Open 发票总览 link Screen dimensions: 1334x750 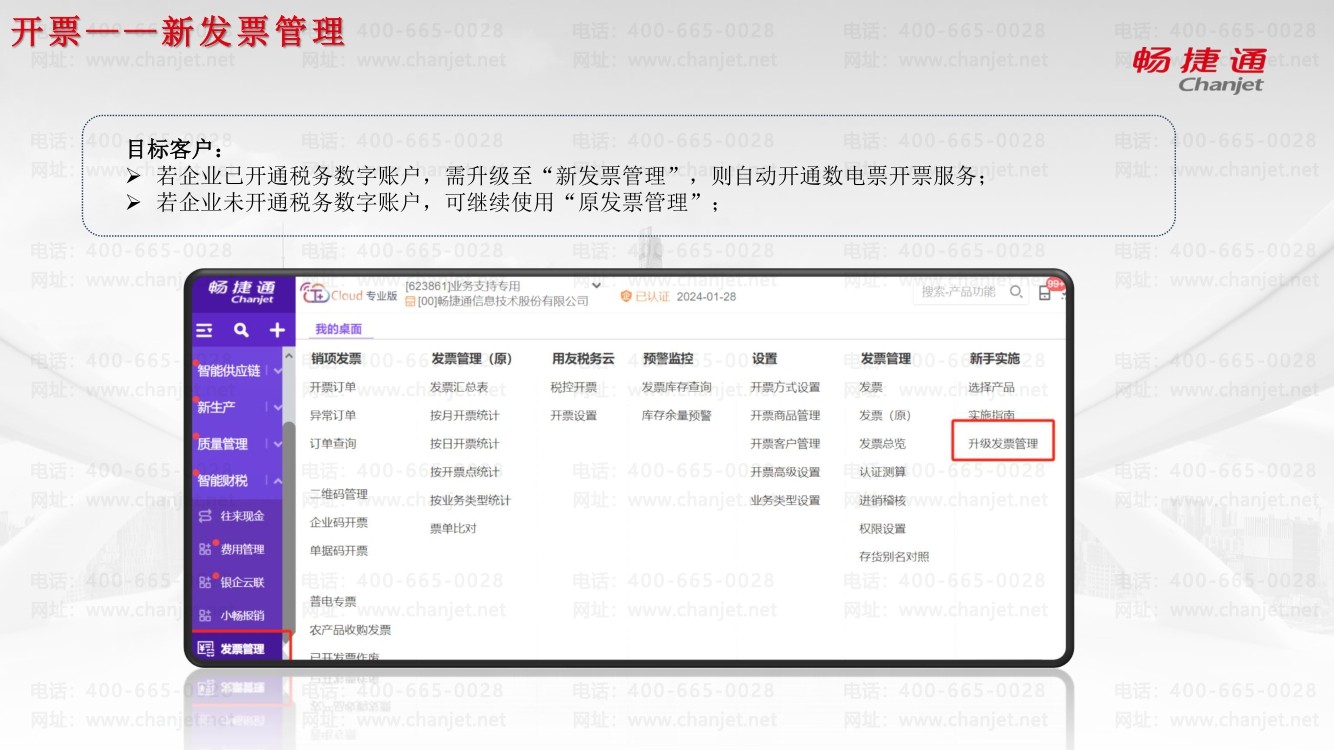coord(882,443)
